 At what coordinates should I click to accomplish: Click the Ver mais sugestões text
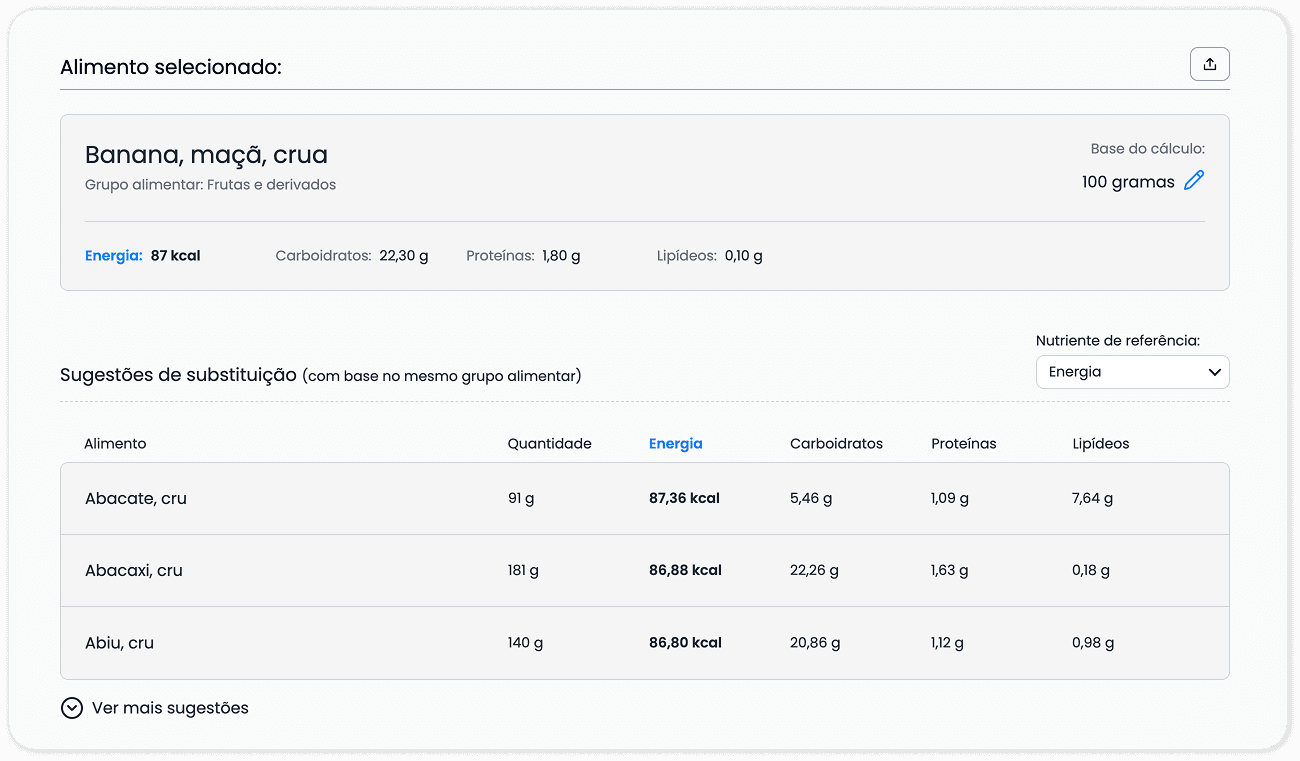tap(167, 707)
